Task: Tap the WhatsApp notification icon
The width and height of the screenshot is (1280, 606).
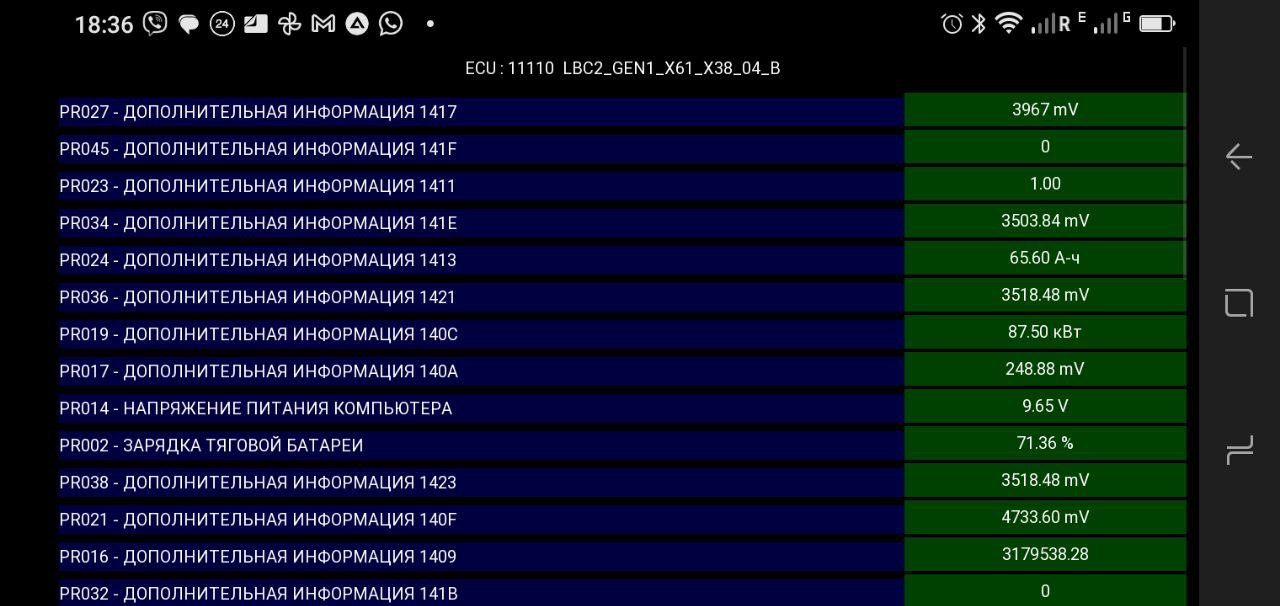Action: 391,24
